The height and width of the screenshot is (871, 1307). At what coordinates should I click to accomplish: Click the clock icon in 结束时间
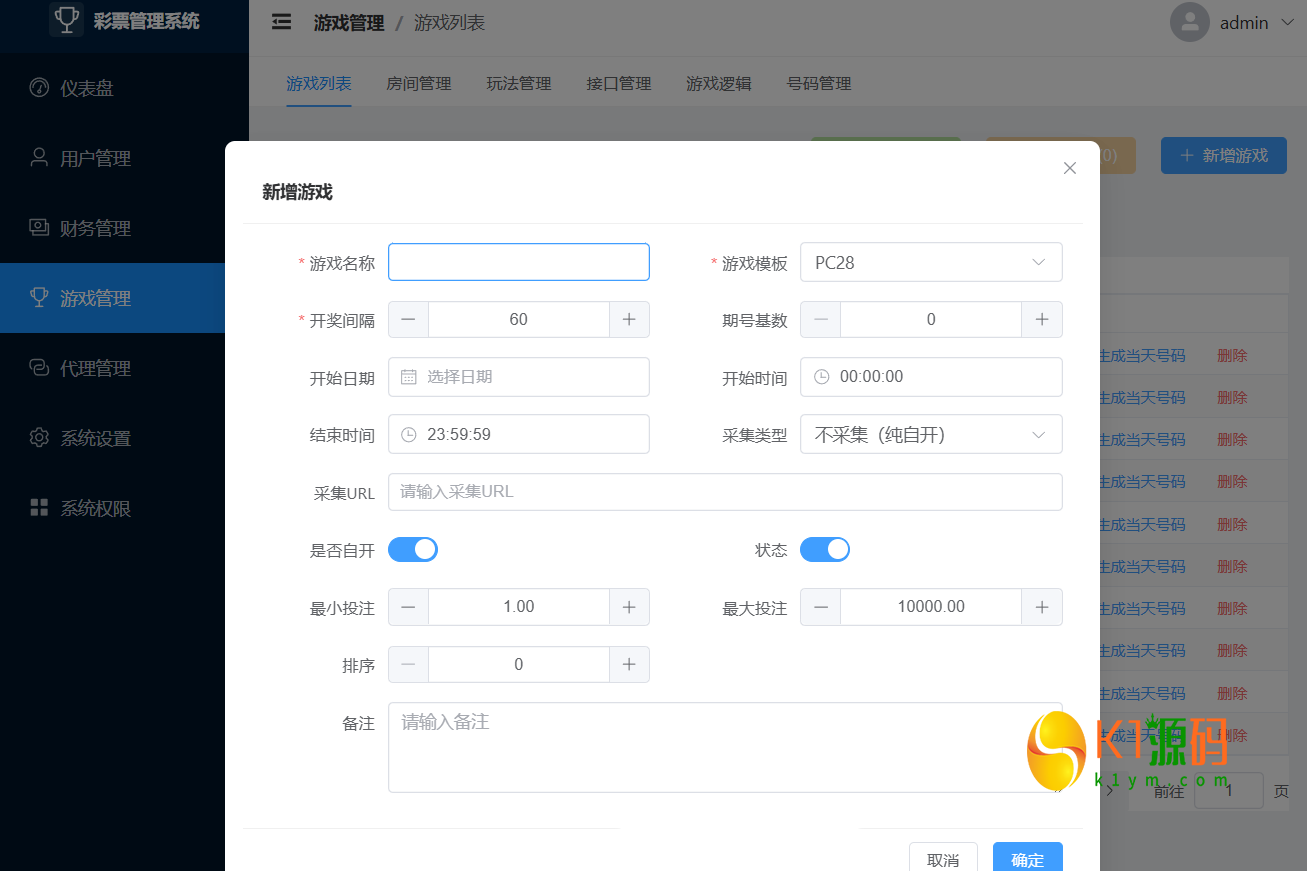pos(408,434)
